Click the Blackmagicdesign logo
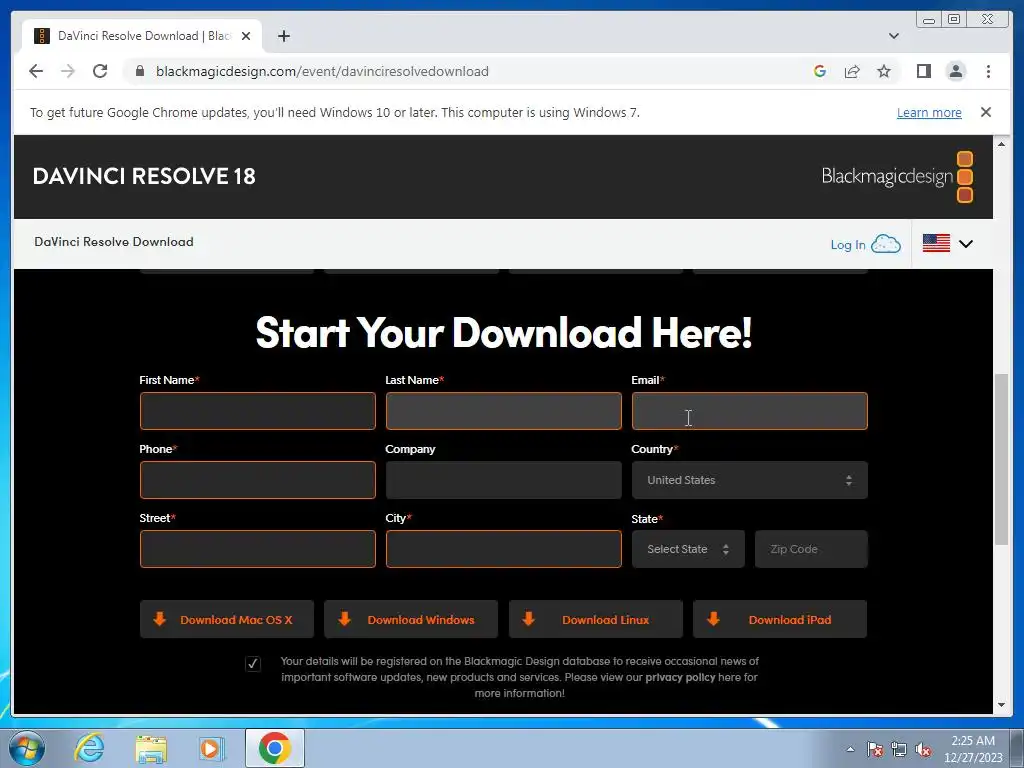 (897, 176)
